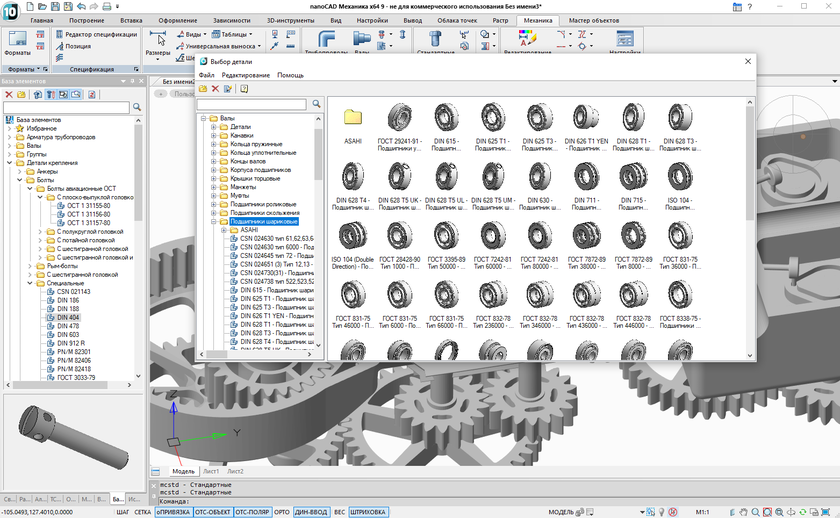Select the DIN 404 item in the tree
Screen dimensions: 840x518
coord(68,317)
